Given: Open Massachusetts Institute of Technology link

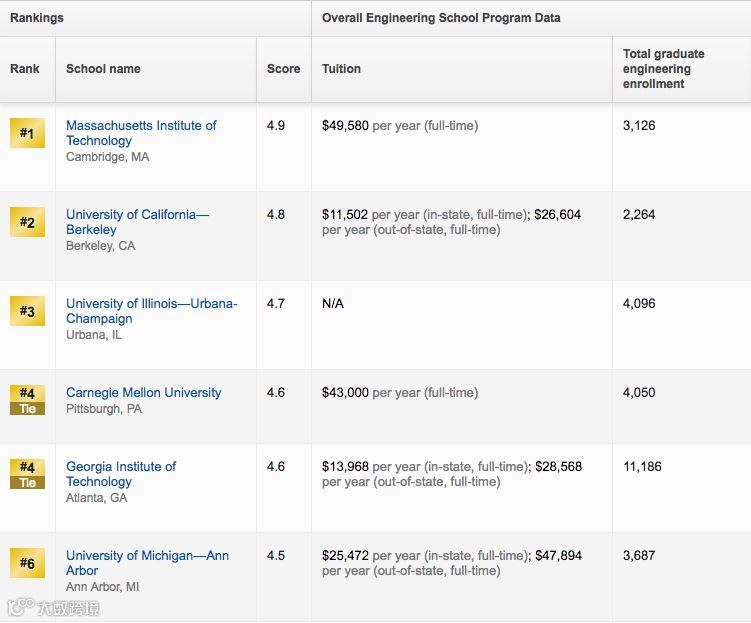Looking at the screenshot, I should click(x=141, y=133).
